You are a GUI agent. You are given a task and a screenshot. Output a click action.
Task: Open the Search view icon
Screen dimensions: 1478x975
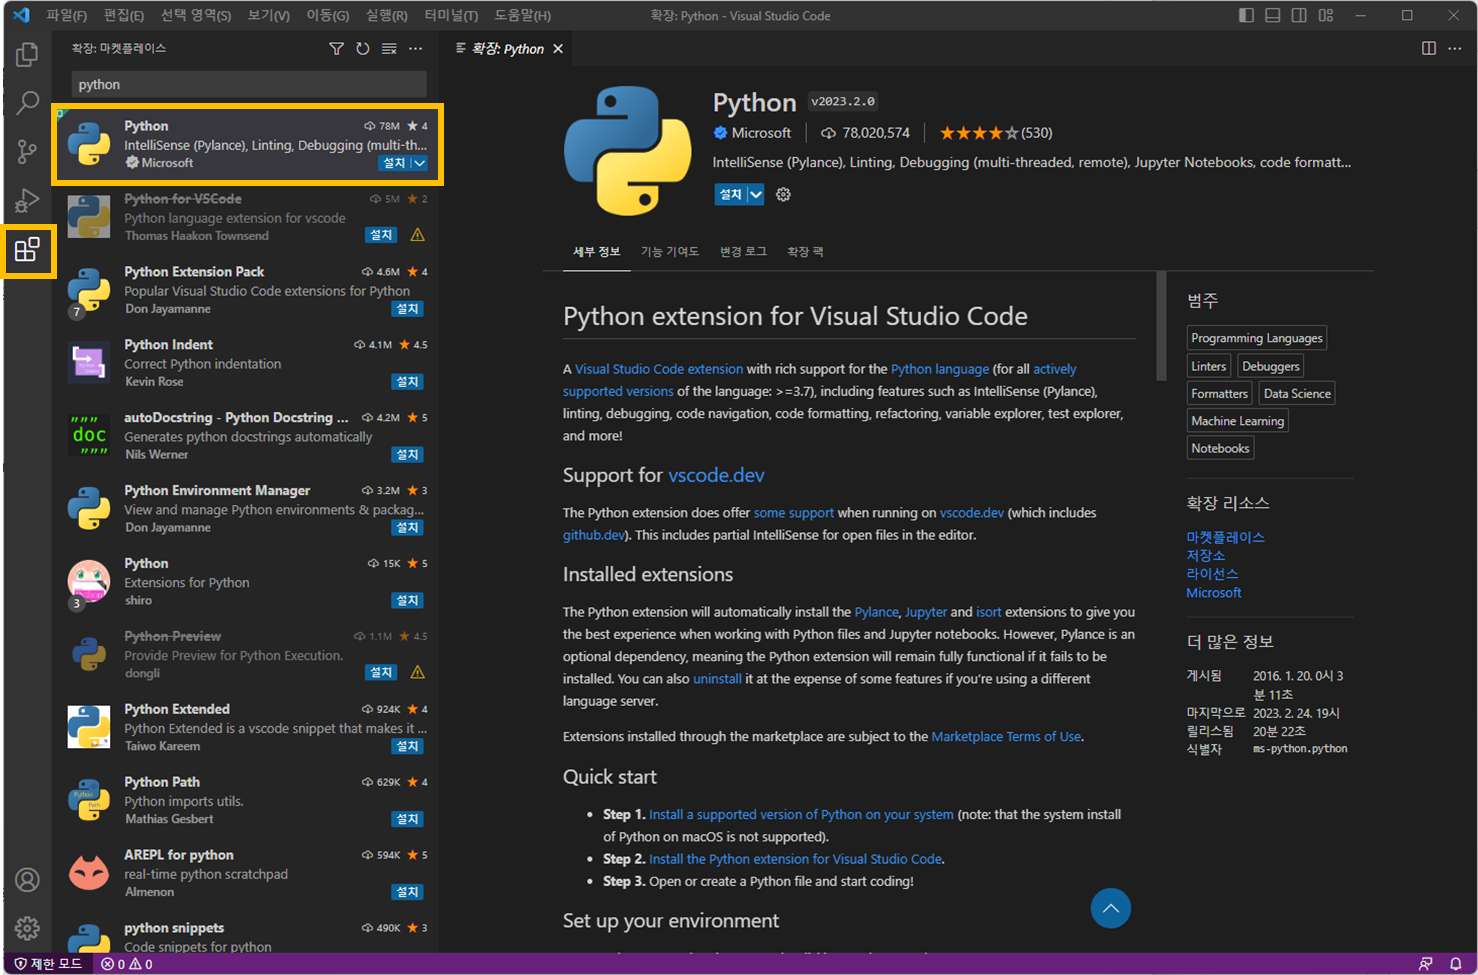click(x=27, y=102)
